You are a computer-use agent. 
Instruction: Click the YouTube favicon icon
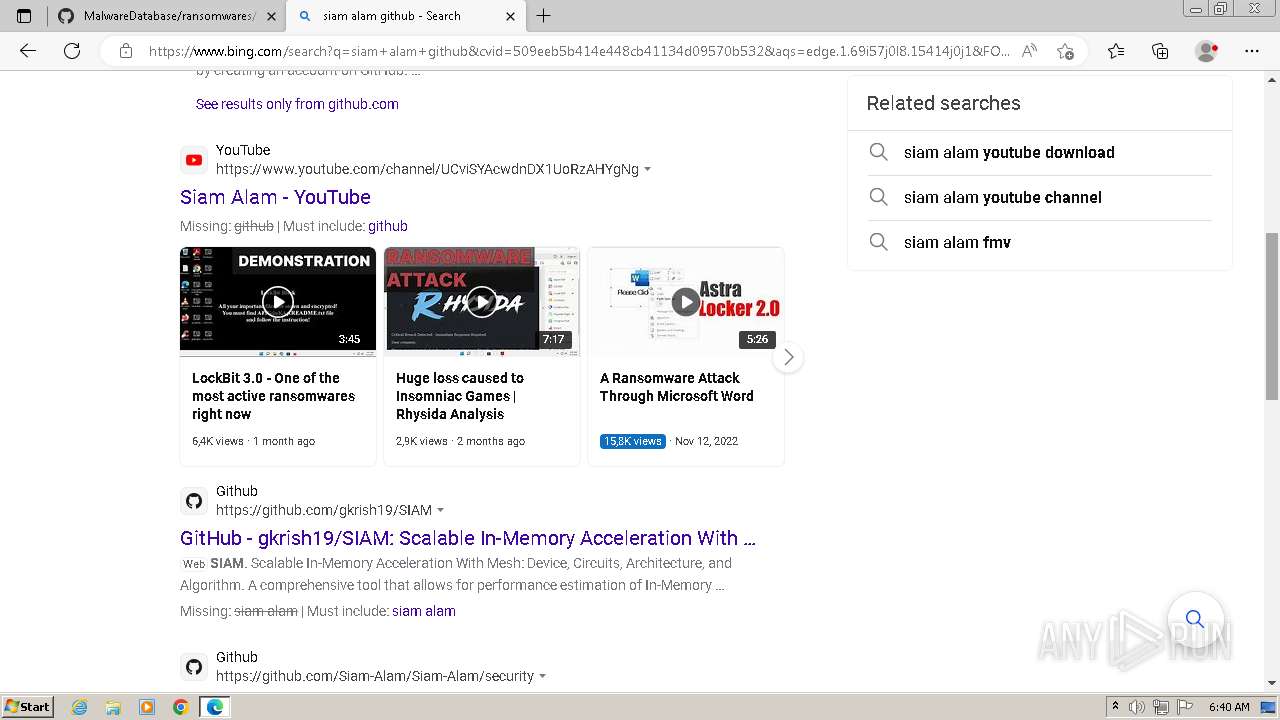pos(194,160)
